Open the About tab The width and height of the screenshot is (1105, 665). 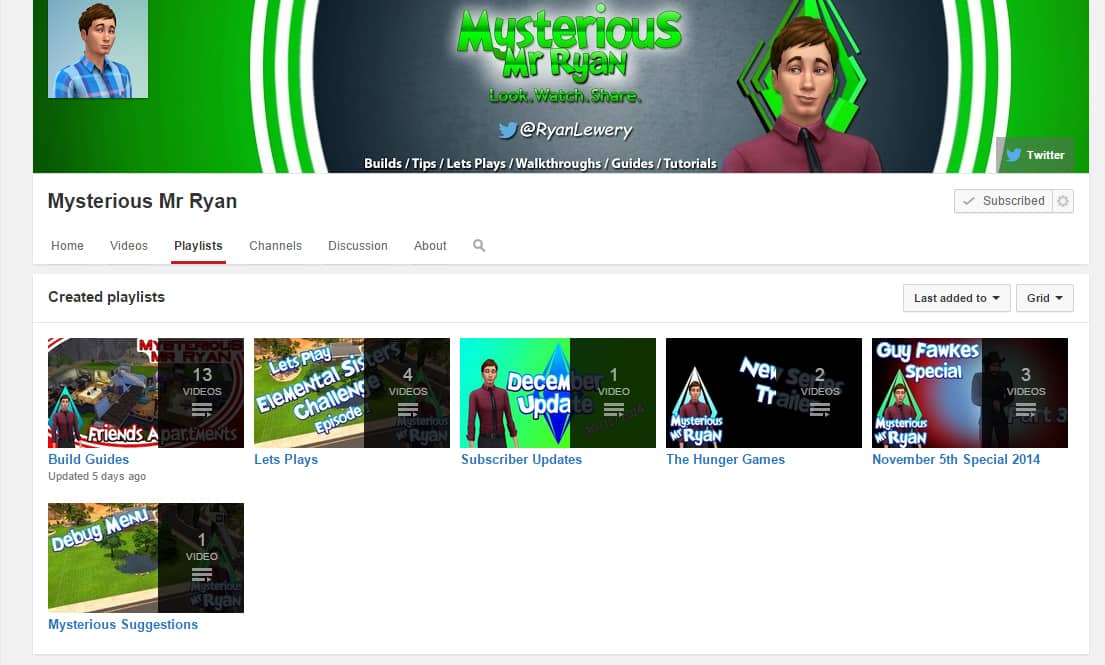[x=430, y=246]
